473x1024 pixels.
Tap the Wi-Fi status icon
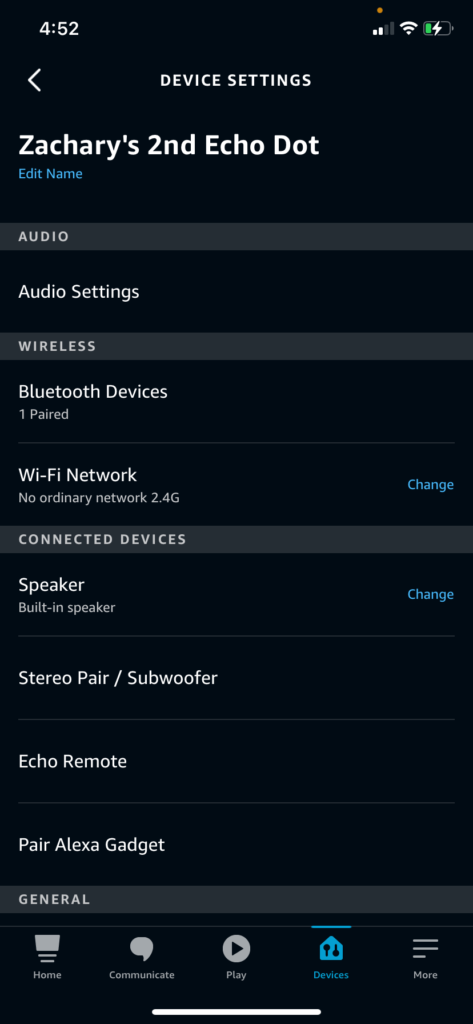[409, 28]
